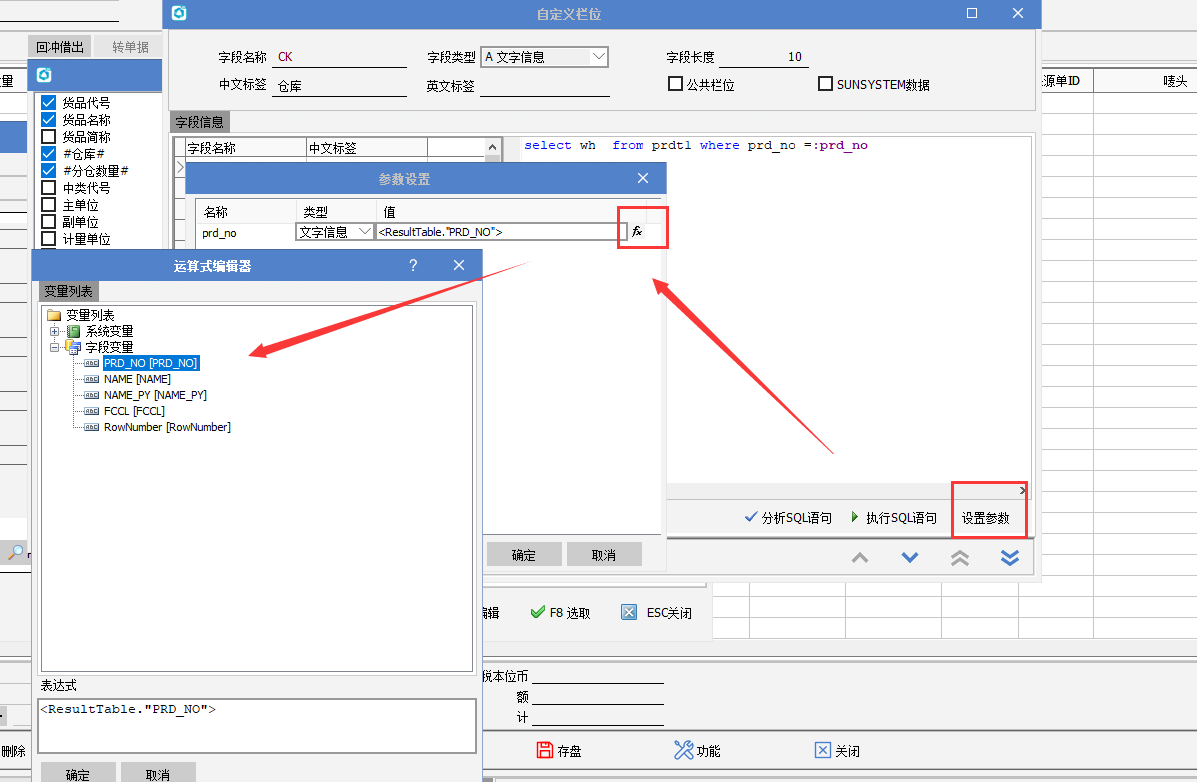The height and width of the screenshot is (782, 1197).
Task: Switch to the 转单据 tab
Action: pos(130,47)
